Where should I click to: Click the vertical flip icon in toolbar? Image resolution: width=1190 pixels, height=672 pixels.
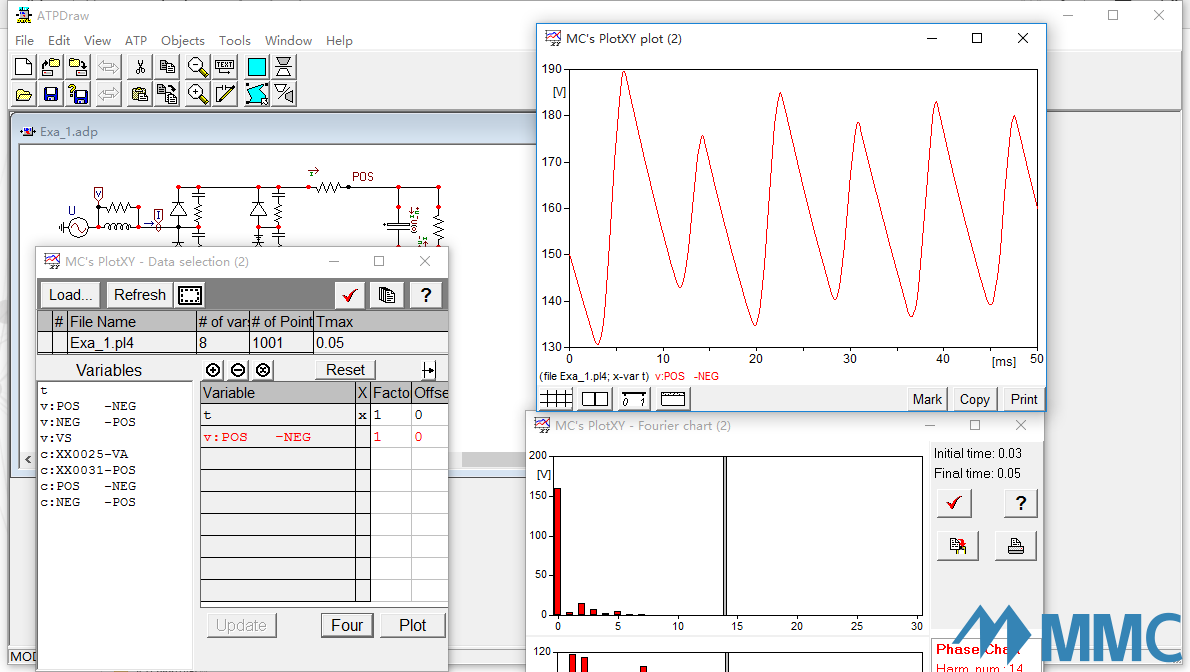(284, 67)
